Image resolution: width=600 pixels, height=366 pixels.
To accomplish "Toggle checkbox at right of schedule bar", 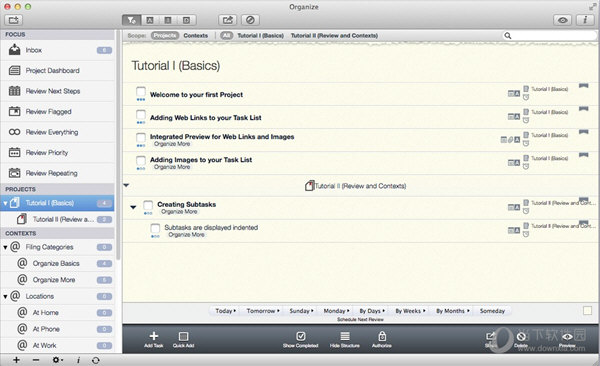I will [587, 310].
